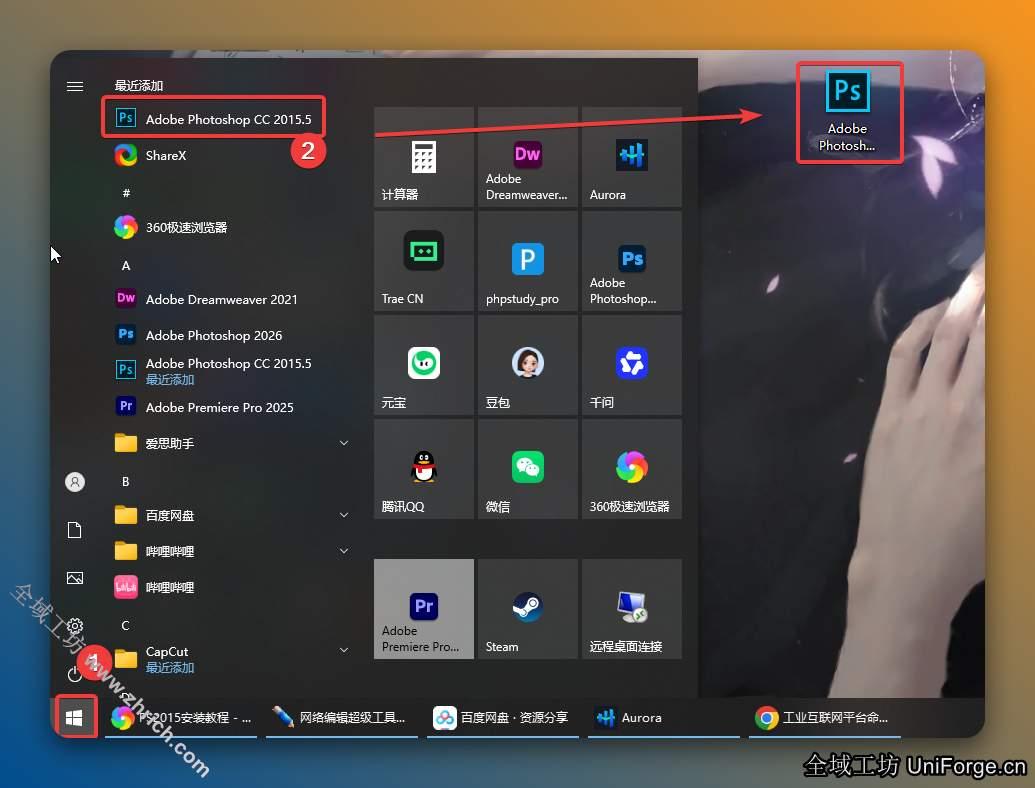Open the user account icon in sidebar
This screenshot has height=788, width=1035.
pos(75,482)
